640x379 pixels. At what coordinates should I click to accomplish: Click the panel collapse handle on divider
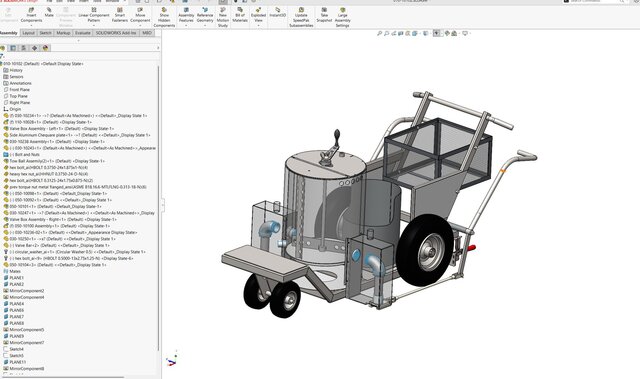(x=162, y=205)
